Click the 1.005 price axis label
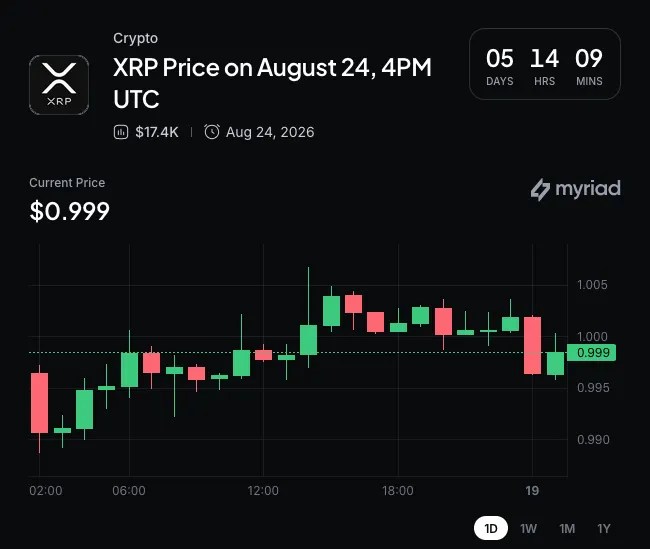The height and width of the screenshot is (549, 650). tap(592, 284)
